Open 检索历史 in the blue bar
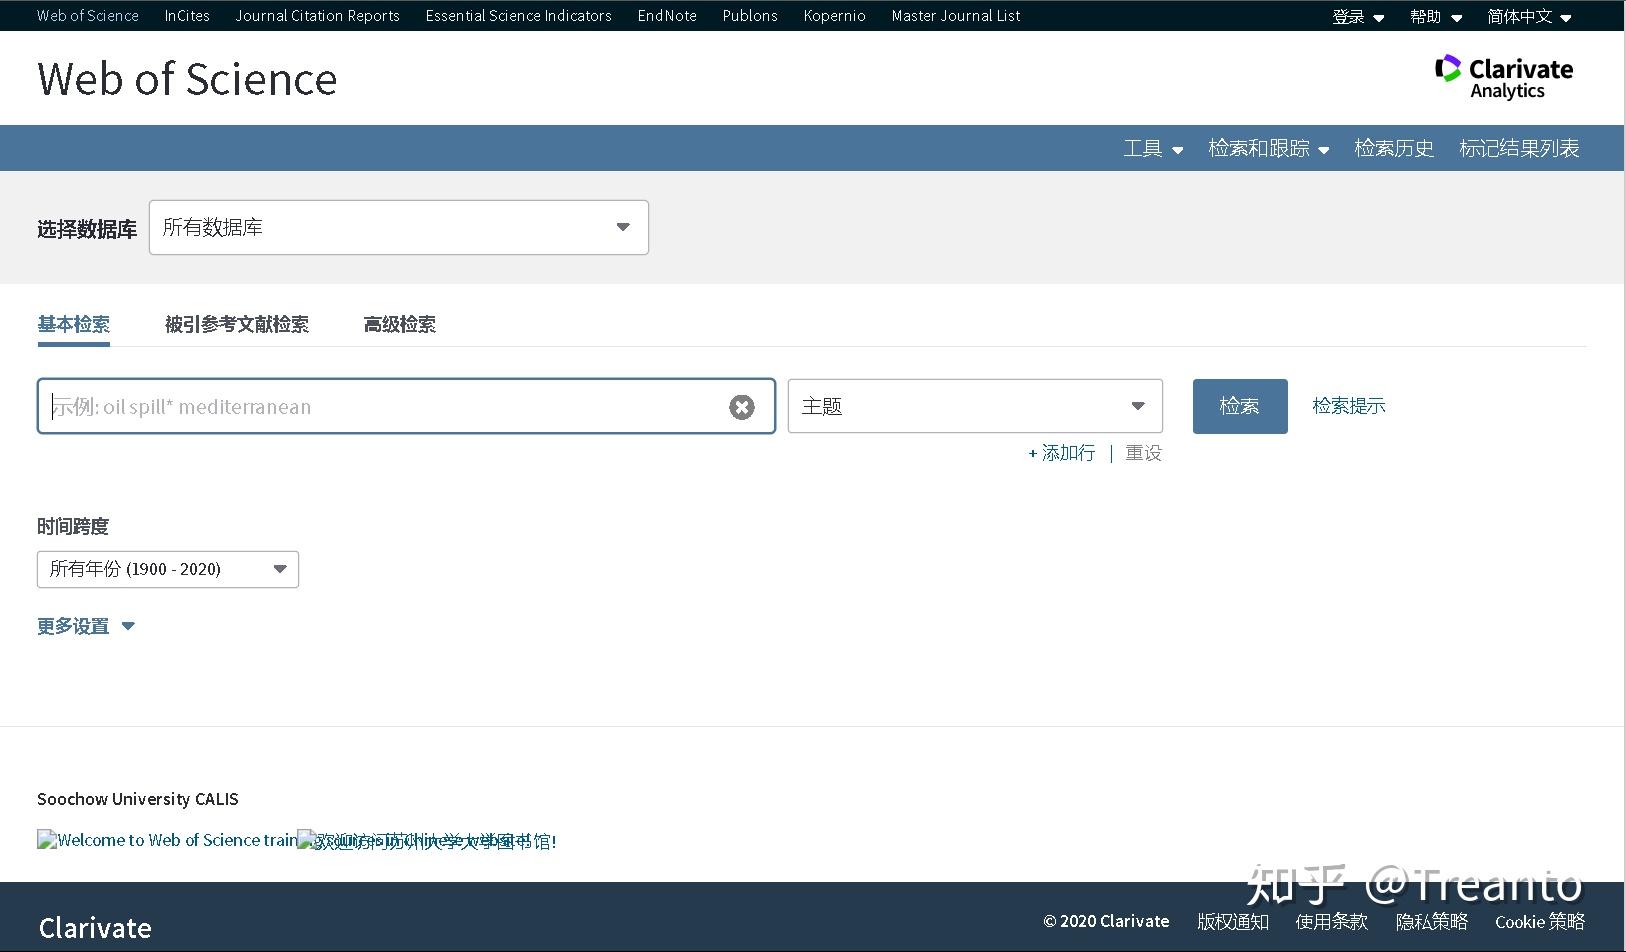Screen dimensions: 1626x952 pos(1394,148)
